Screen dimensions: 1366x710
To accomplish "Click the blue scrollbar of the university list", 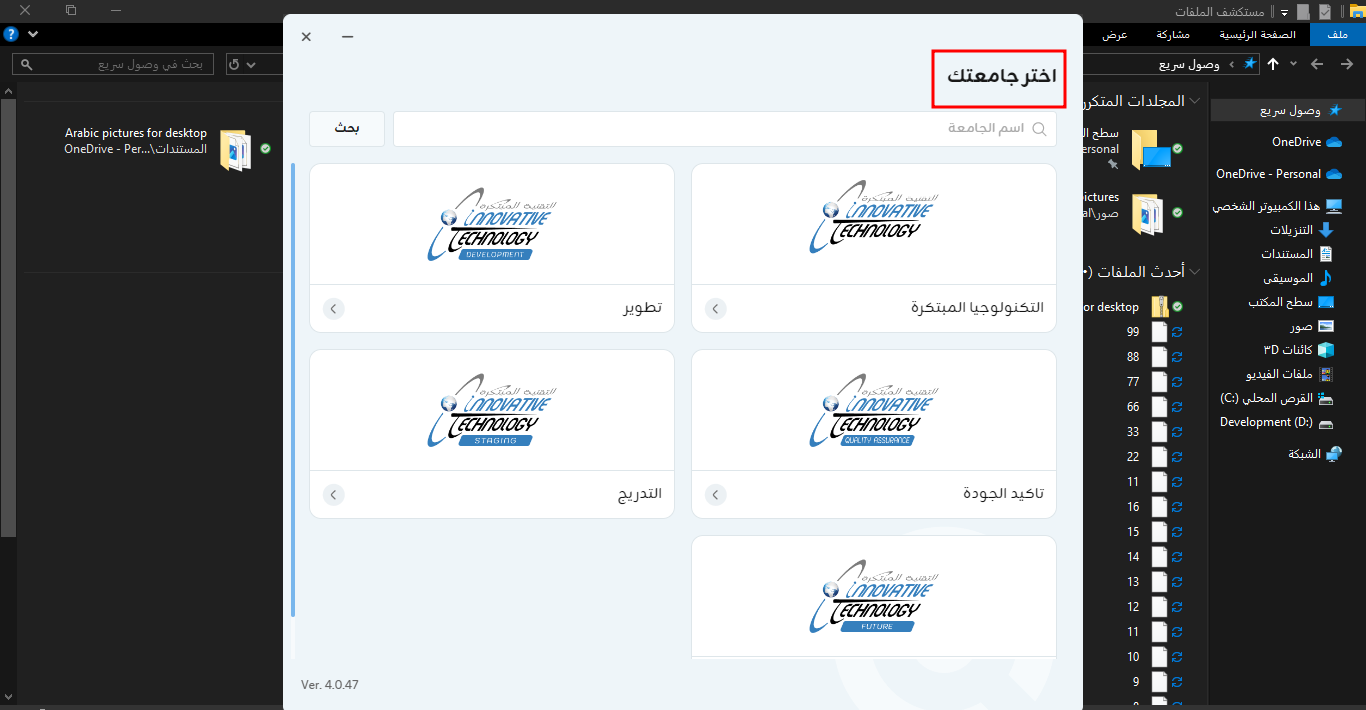I will pyautogui.click(x=293, y=390).
